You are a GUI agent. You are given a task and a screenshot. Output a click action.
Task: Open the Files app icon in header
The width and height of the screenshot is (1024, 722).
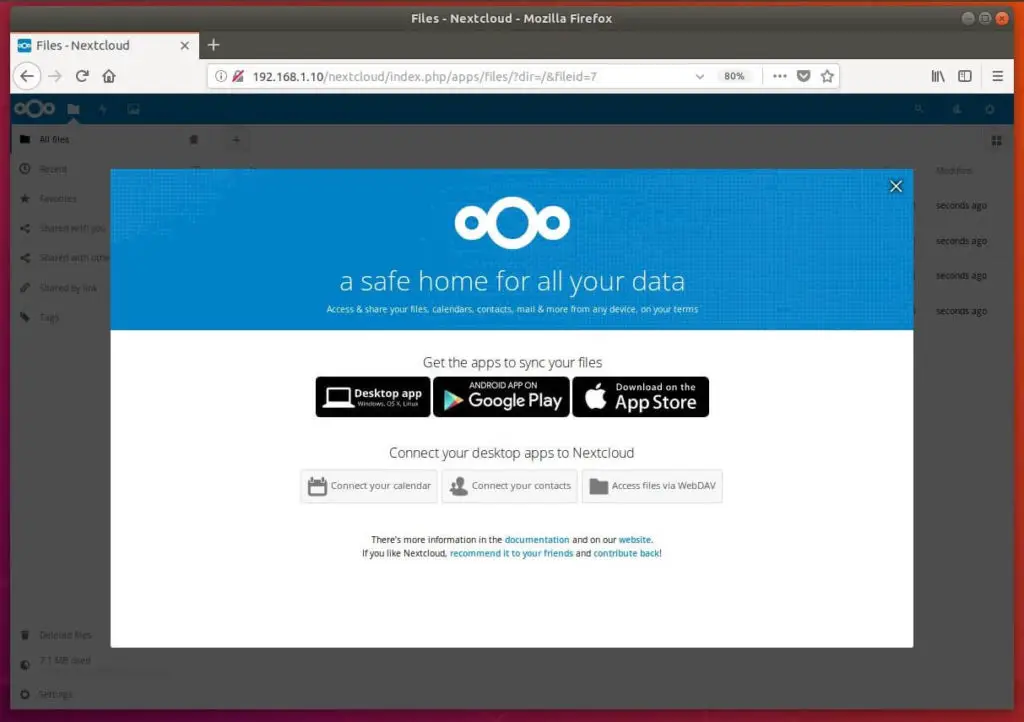(x=73, y=109)
